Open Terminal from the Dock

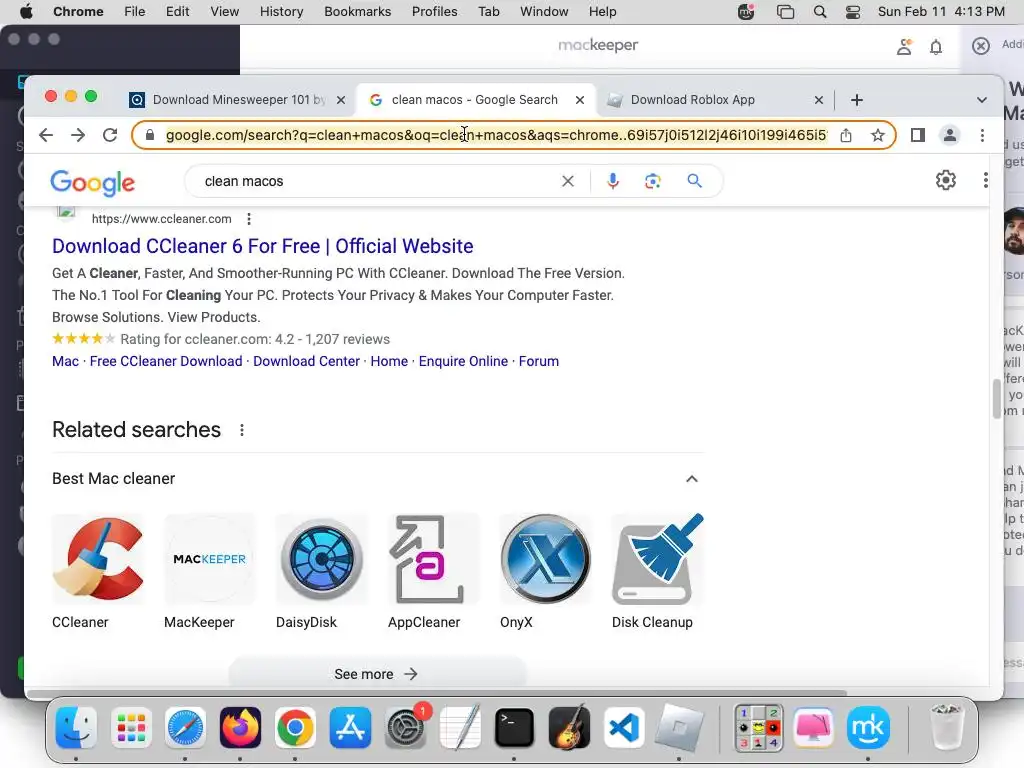[515, 728]
